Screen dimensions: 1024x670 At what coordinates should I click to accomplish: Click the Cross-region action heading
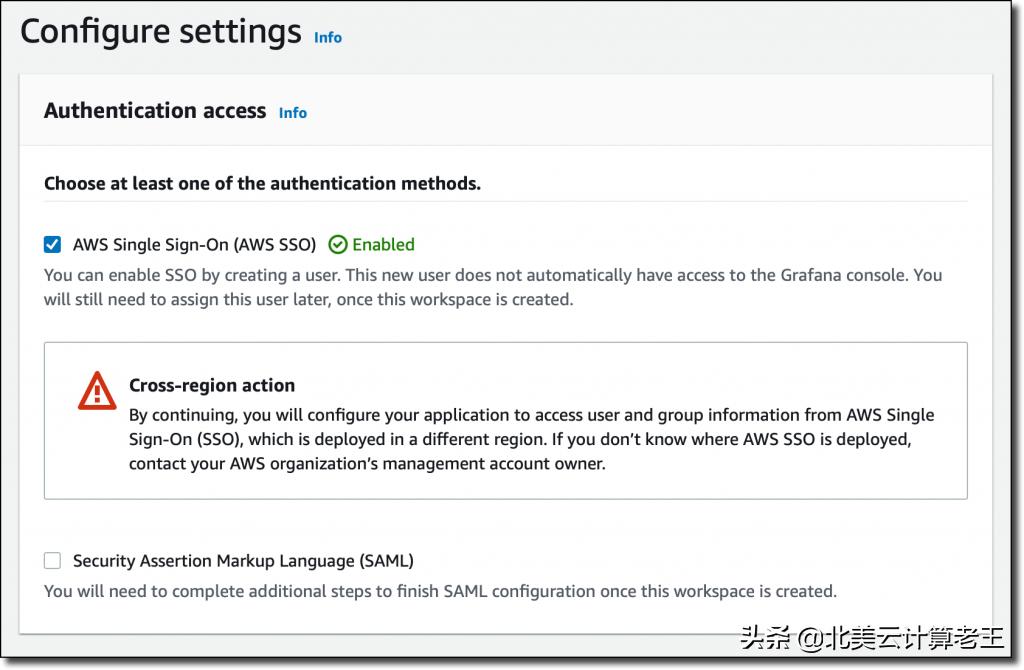point(212,385)
